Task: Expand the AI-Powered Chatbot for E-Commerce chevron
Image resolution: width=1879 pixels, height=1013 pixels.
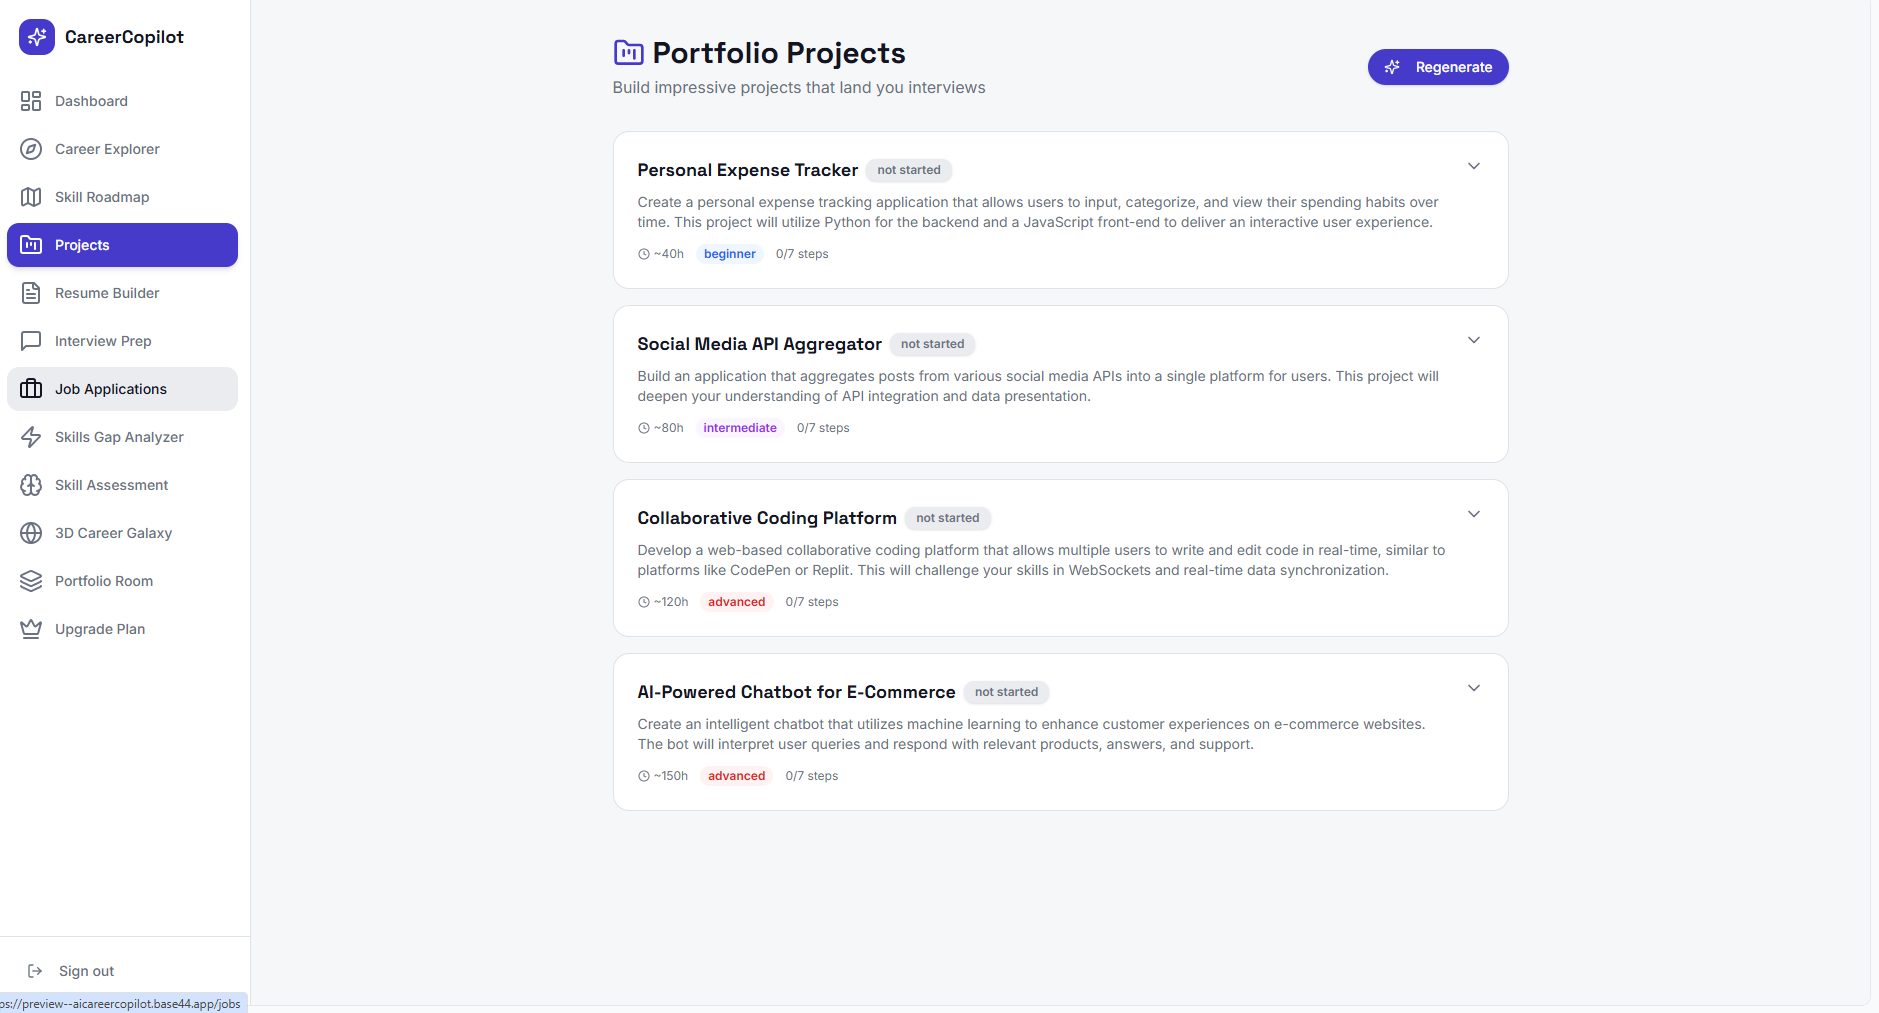Action: [1473, 688]
